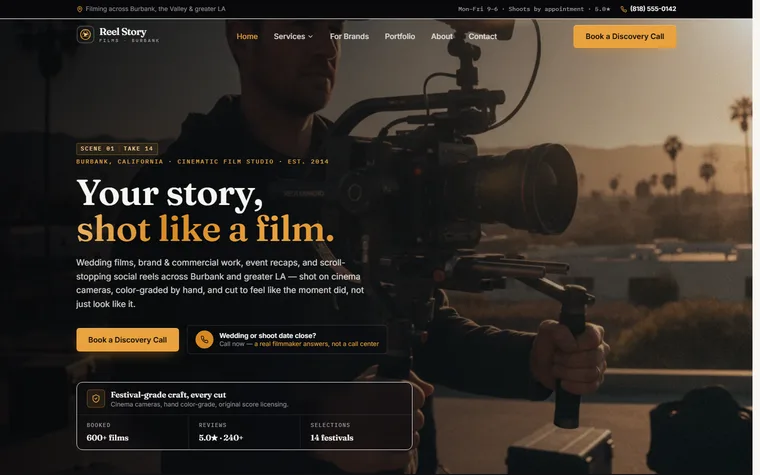The image size is (760, 475).
Task: Click the '5.0★ · 240+' reviews stat
Action: (221, 438)
